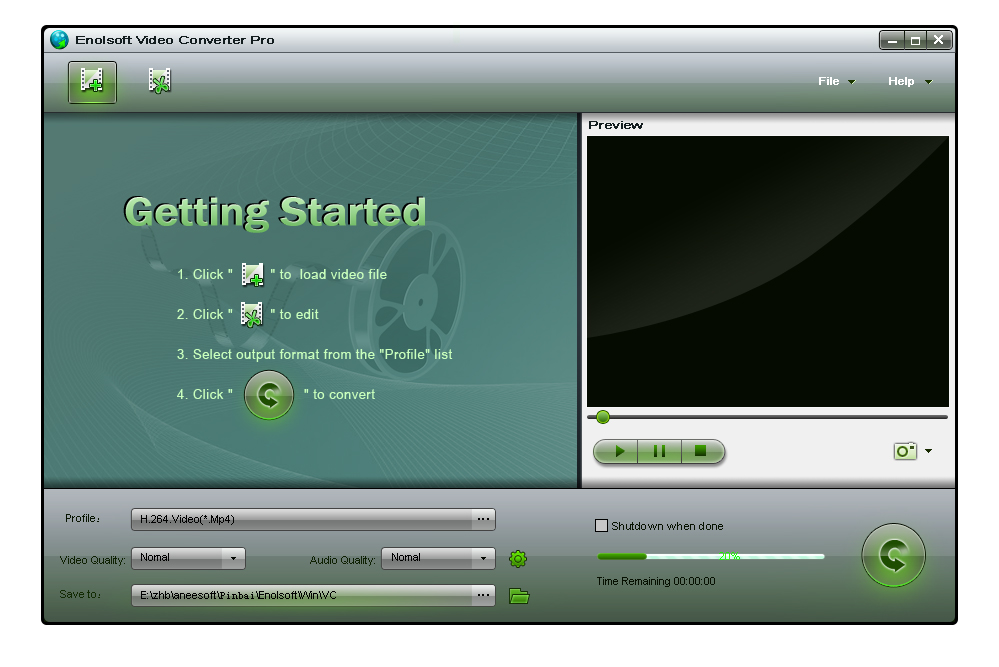
Task: Open the File menu
Action: 836,81
